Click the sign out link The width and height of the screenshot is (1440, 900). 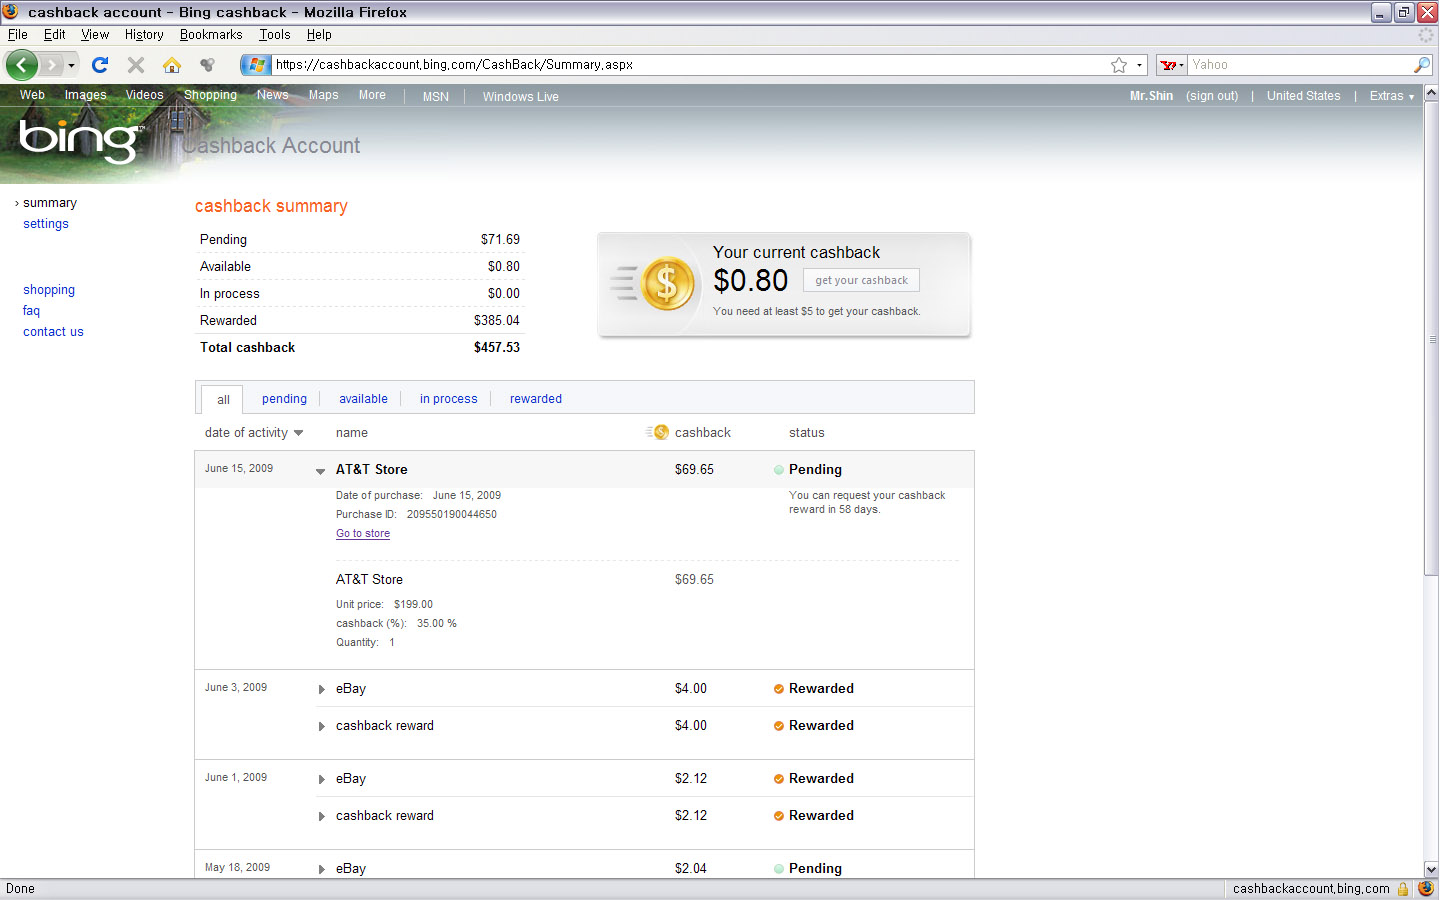1212,96
